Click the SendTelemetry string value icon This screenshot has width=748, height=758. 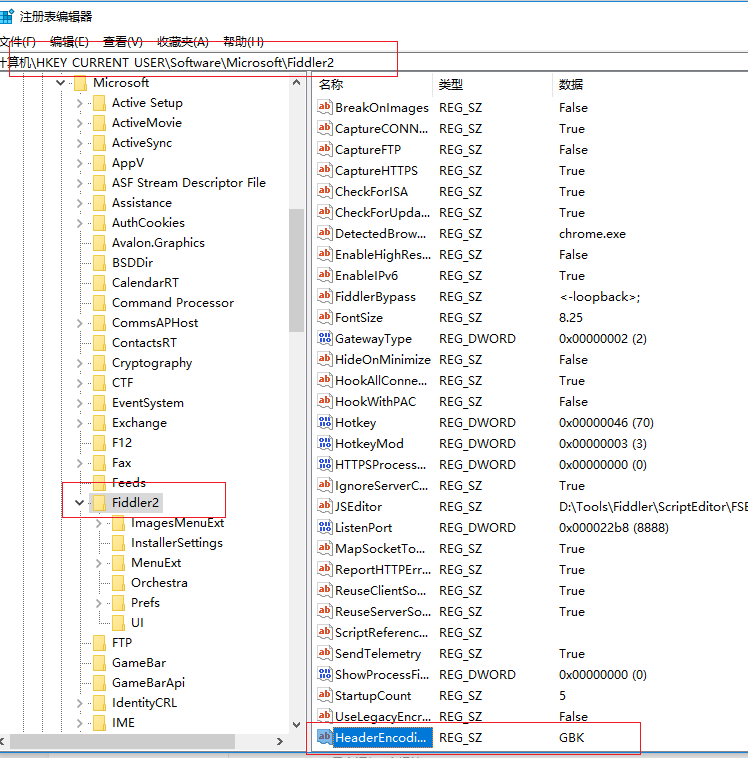(324, 653)
